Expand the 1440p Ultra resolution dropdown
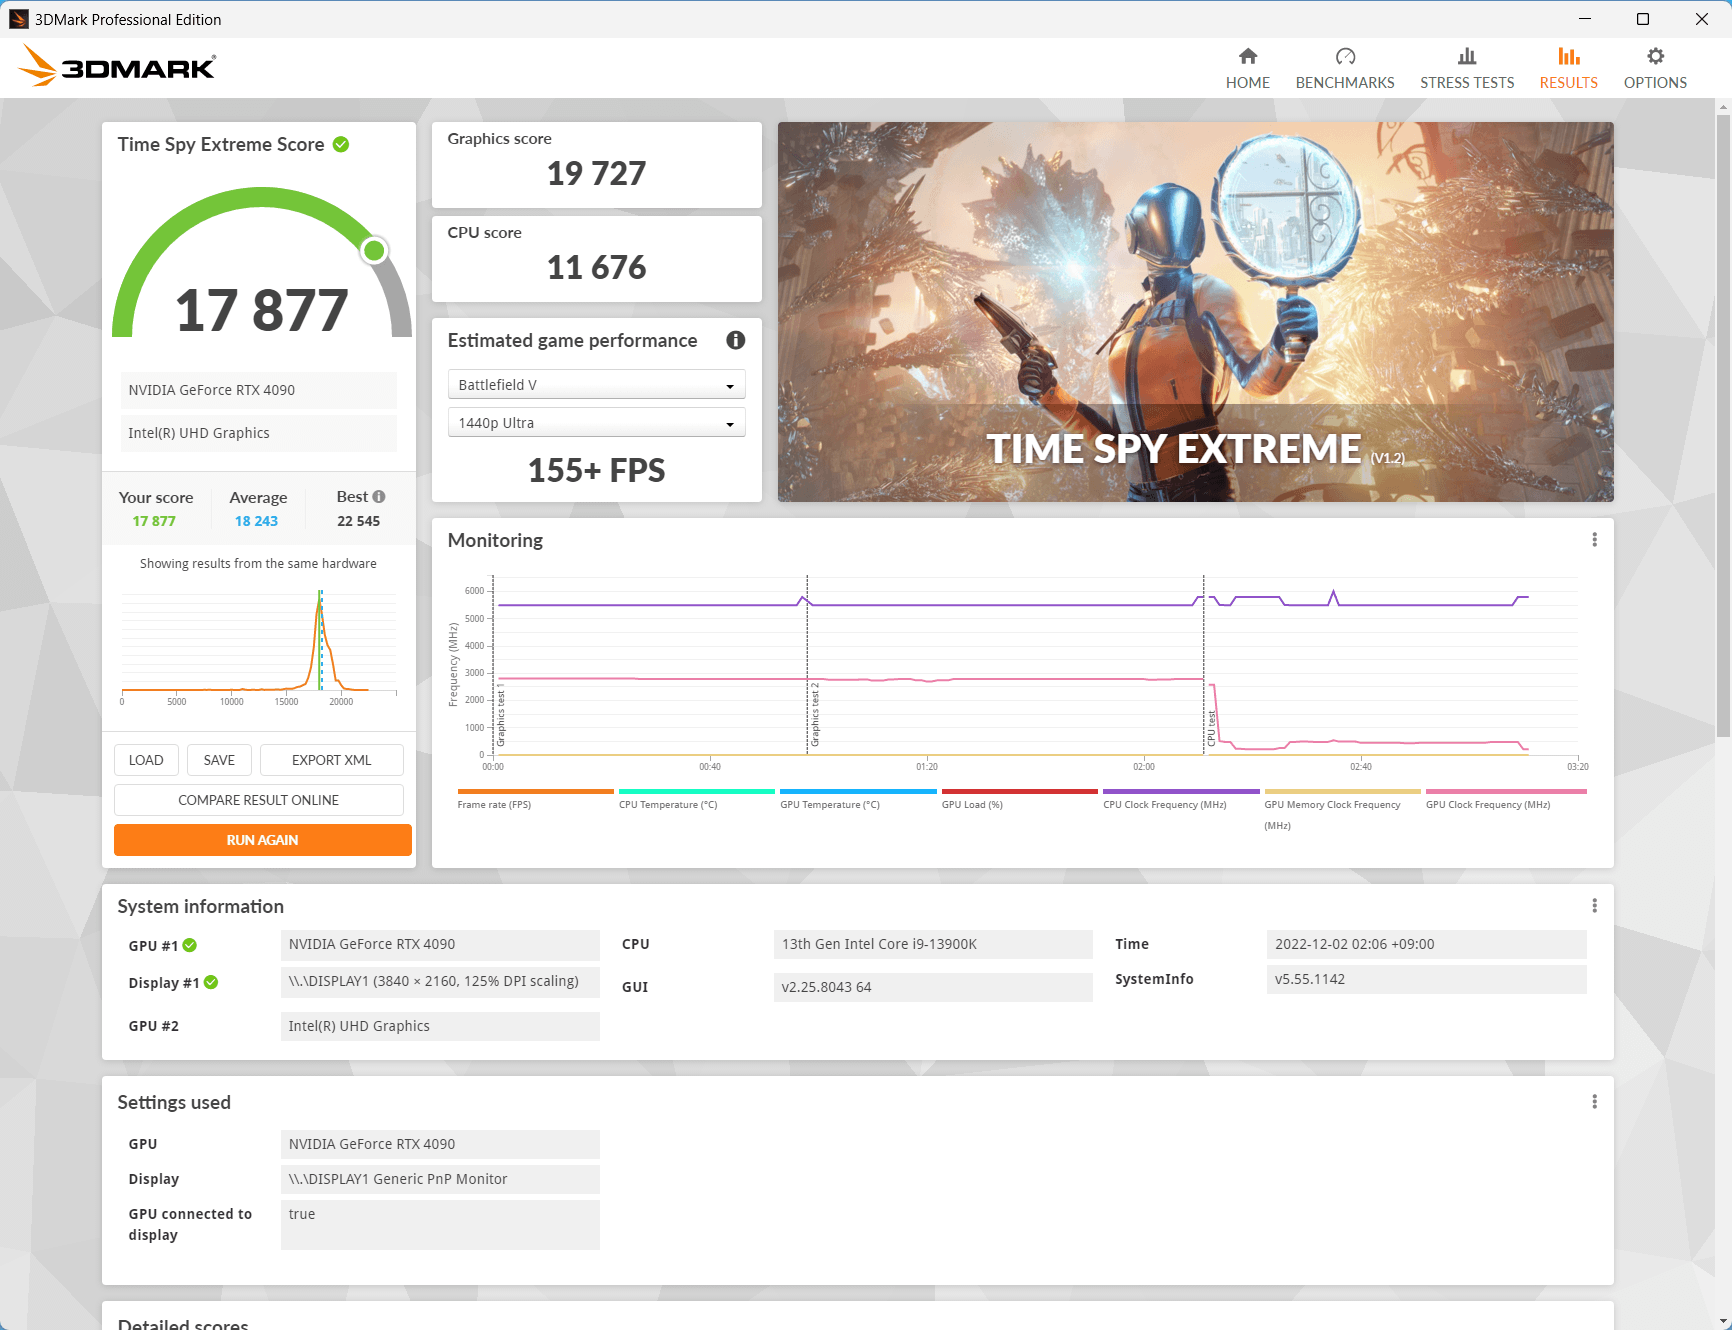 click(596, 423)
